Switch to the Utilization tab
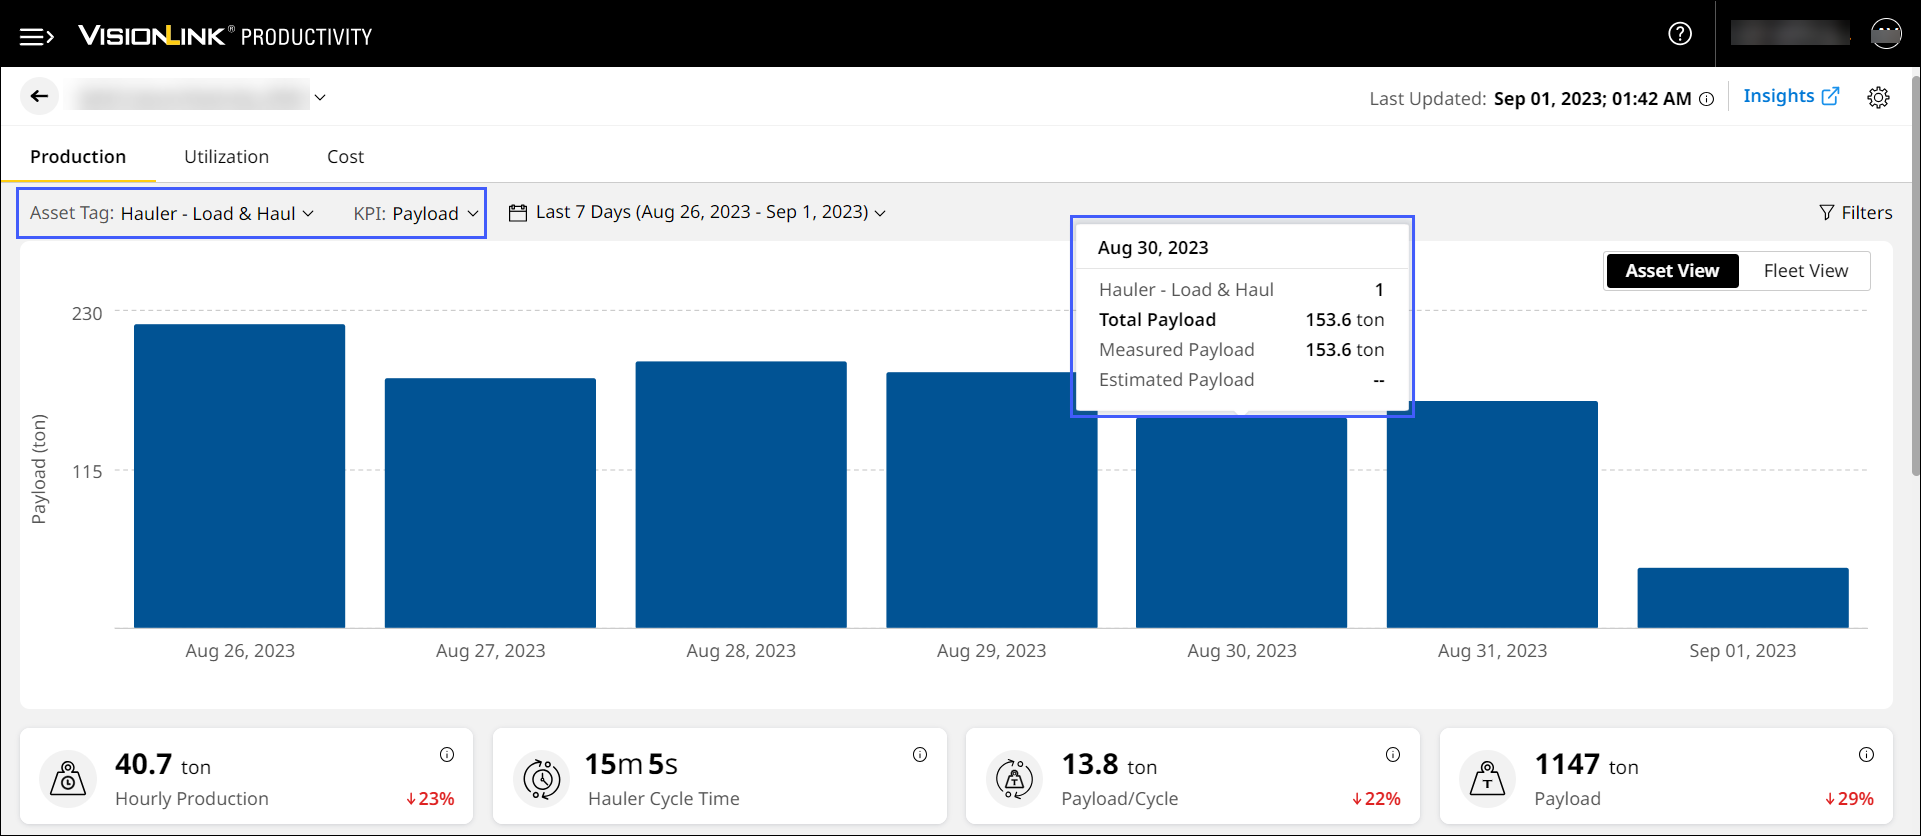The image size is (1921, 836). 226,157
